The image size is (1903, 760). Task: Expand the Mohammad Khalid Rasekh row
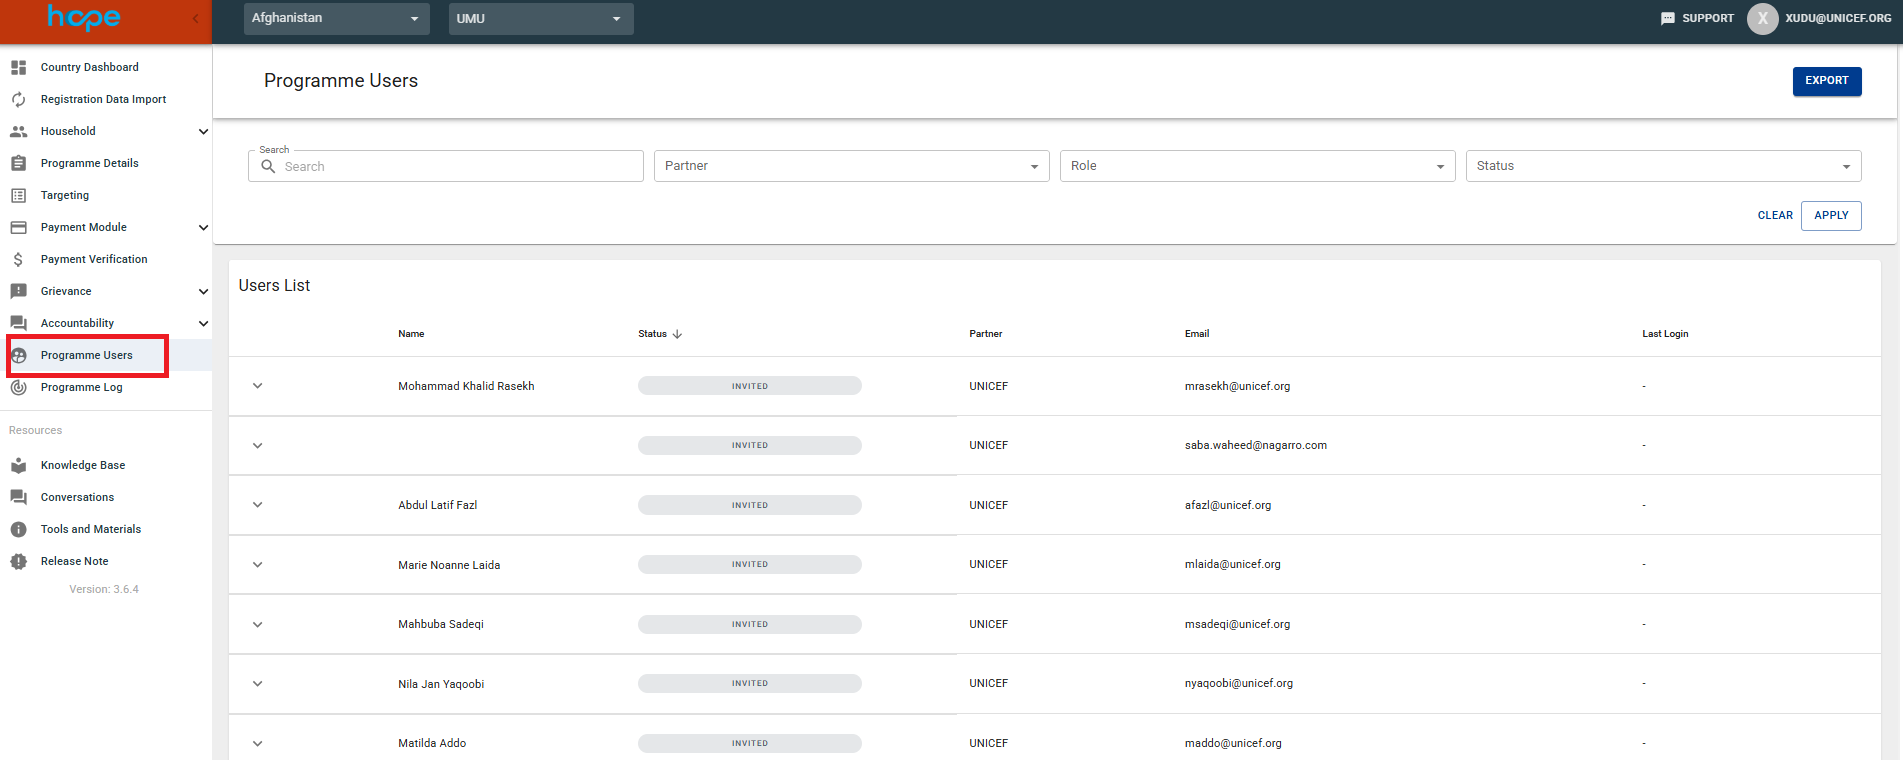258,386
